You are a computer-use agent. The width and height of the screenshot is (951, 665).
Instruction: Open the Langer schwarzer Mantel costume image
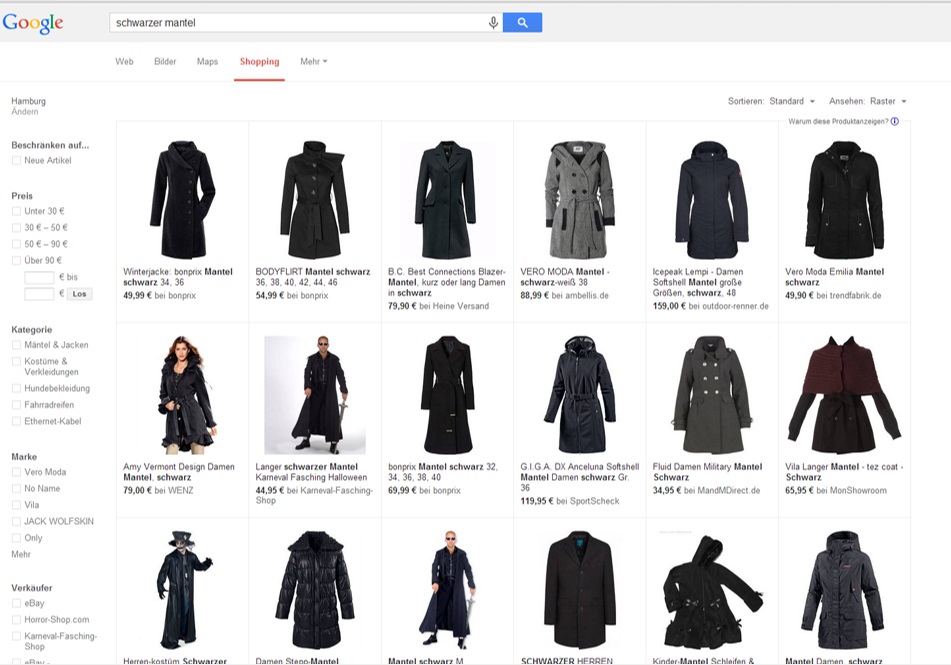315,395
